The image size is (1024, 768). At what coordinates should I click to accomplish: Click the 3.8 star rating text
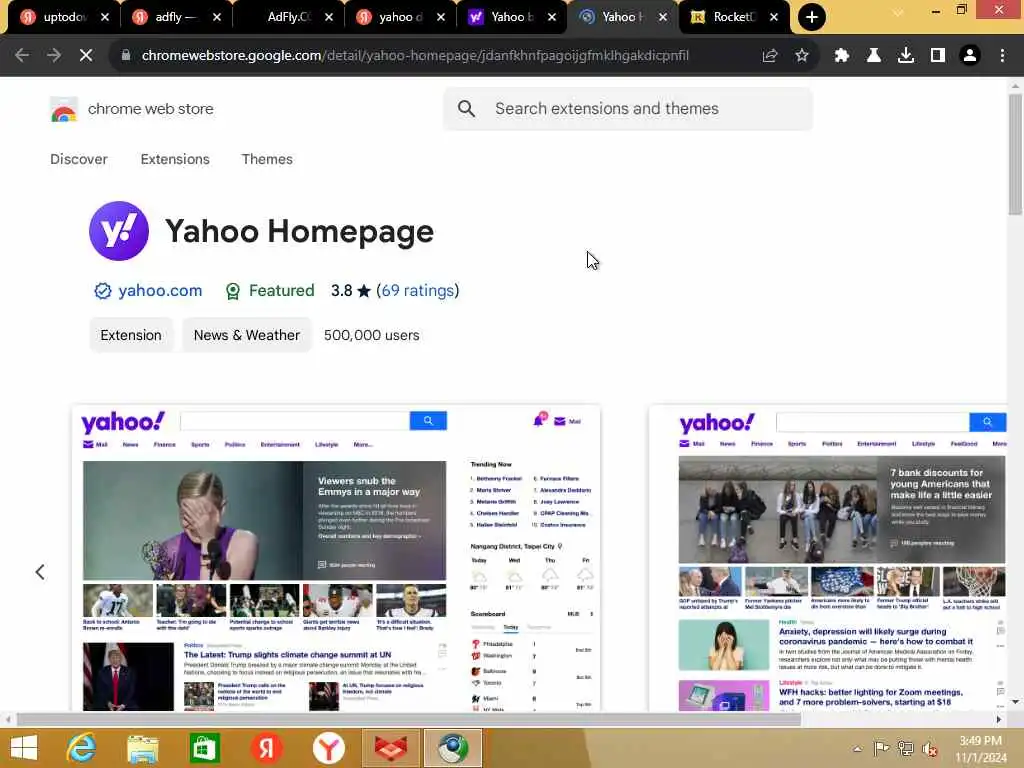[x=351, y=291]
